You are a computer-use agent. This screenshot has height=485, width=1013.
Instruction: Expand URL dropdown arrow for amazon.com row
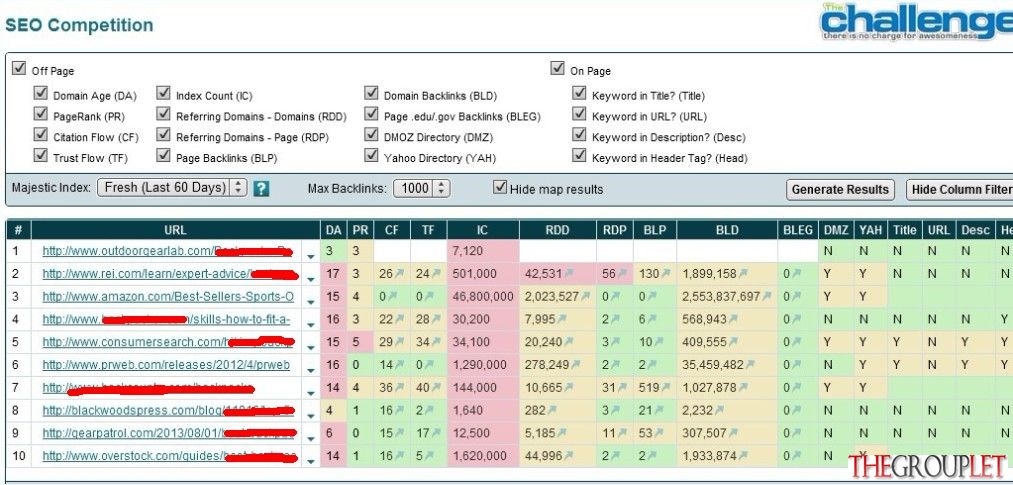tap(311, 301)
